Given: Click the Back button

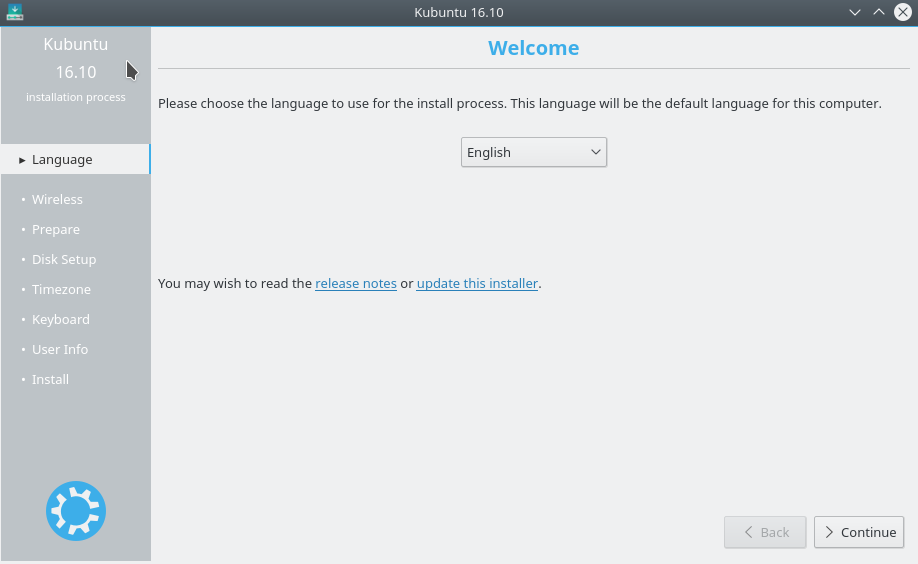Looking at the screenshot, I should coord(765,532).
